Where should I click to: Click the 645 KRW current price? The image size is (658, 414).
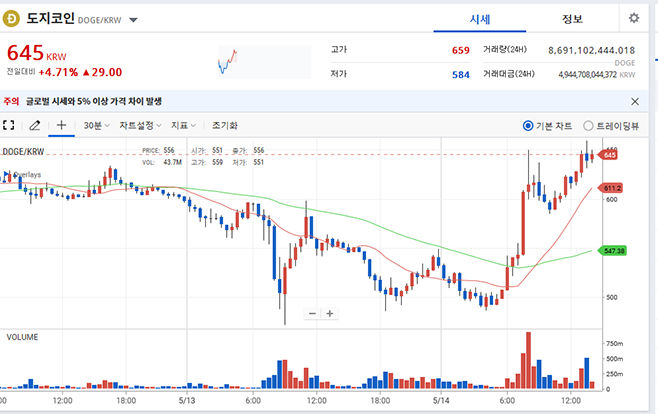(37, 53)
